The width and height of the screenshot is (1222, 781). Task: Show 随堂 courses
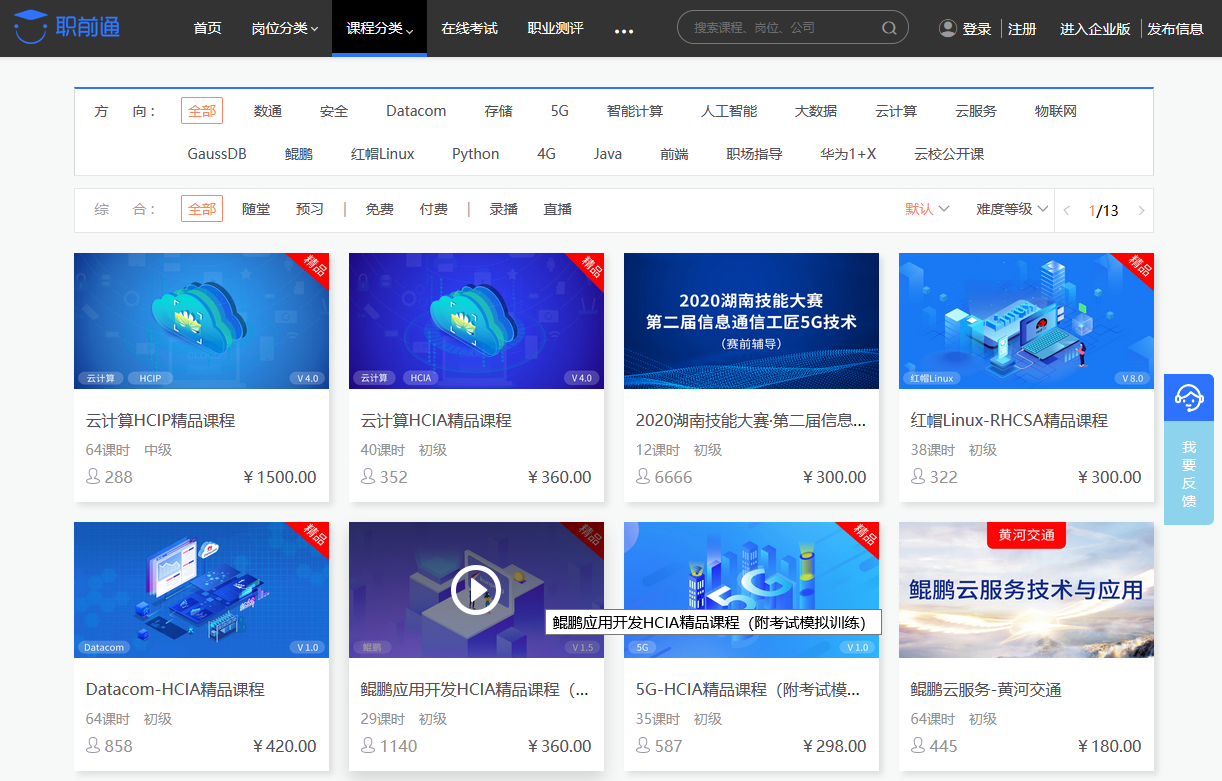pos(256,209)
